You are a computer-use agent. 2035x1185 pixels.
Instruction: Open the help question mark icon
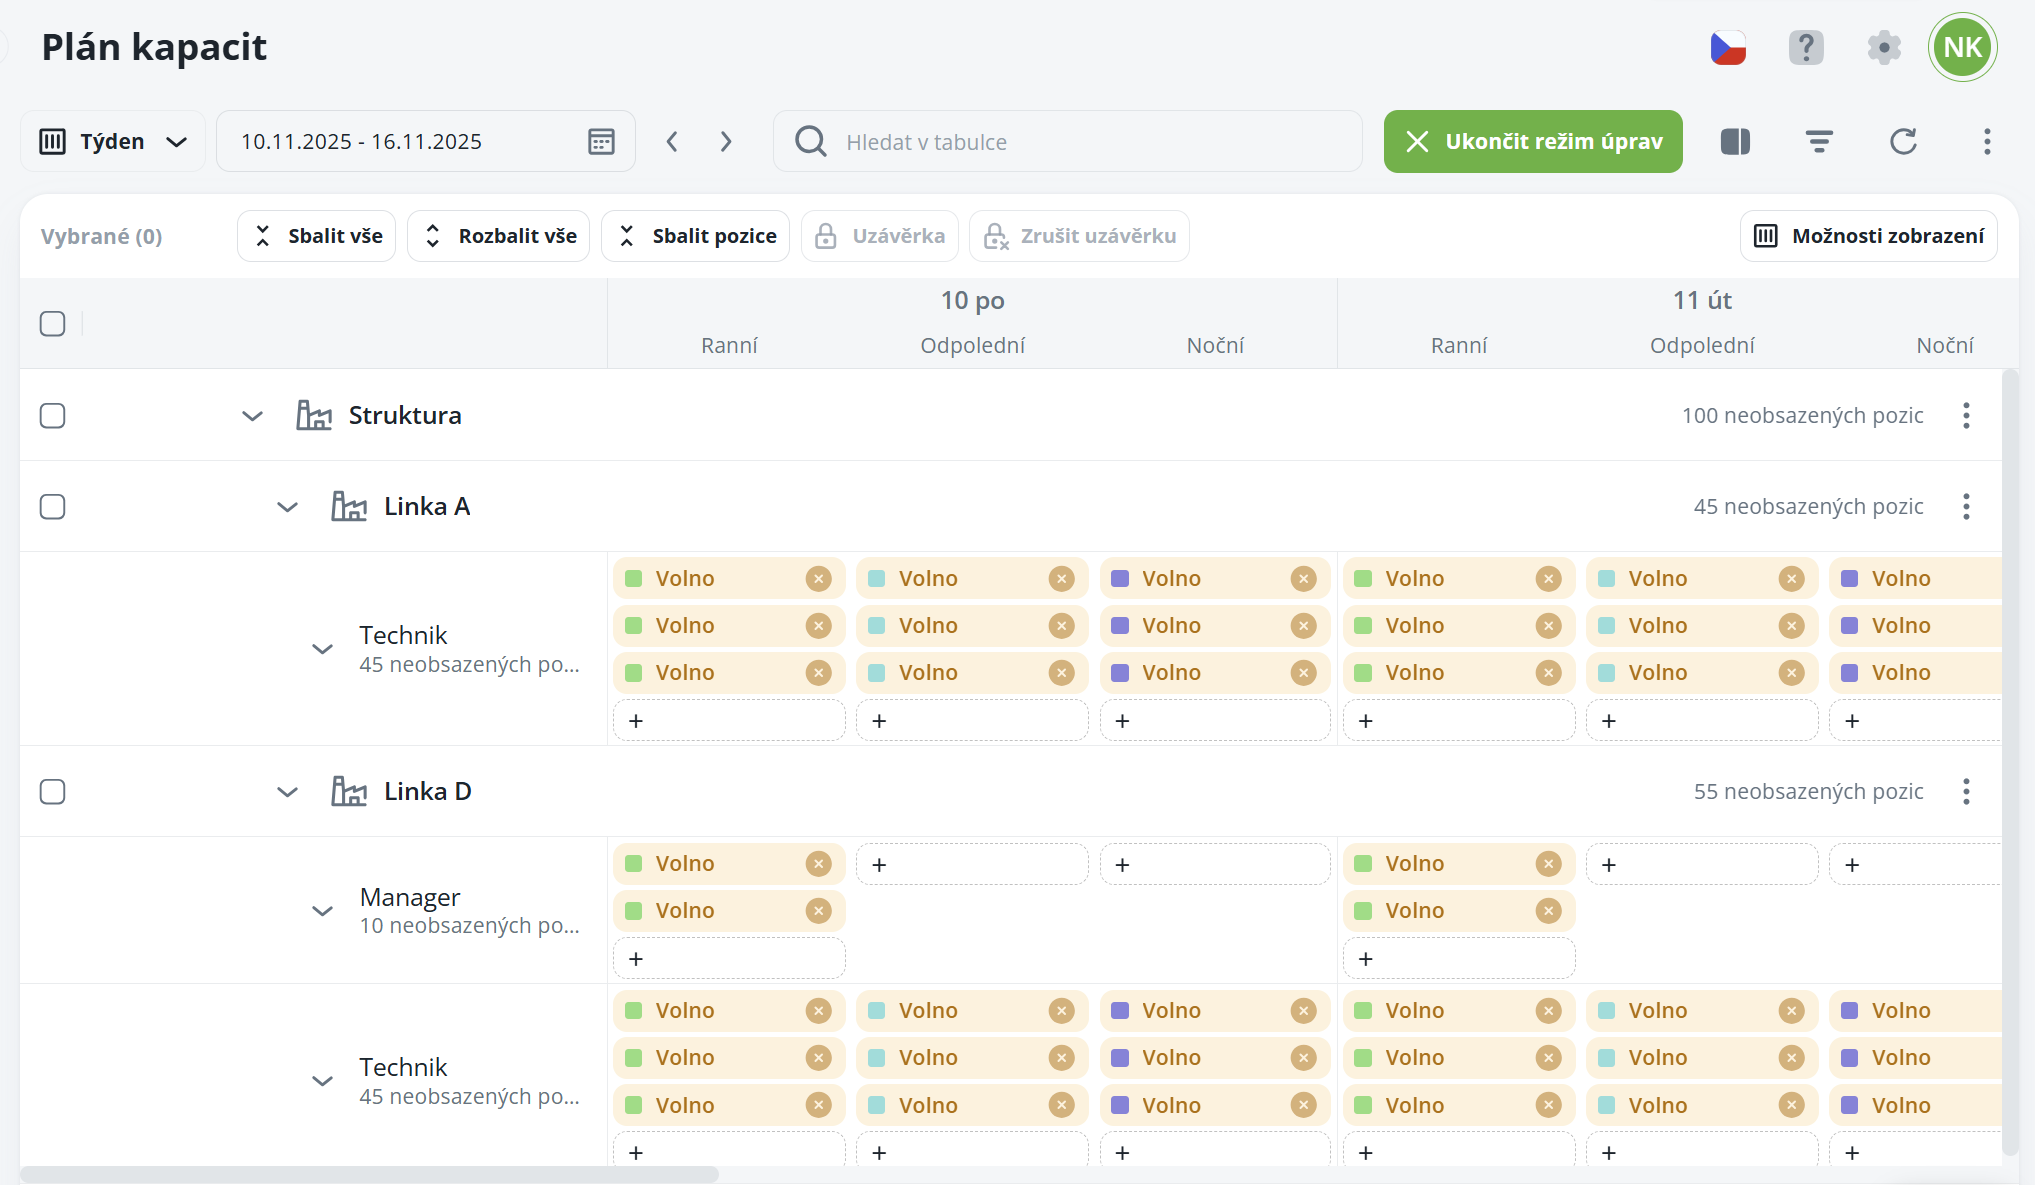pos(1806,47)
